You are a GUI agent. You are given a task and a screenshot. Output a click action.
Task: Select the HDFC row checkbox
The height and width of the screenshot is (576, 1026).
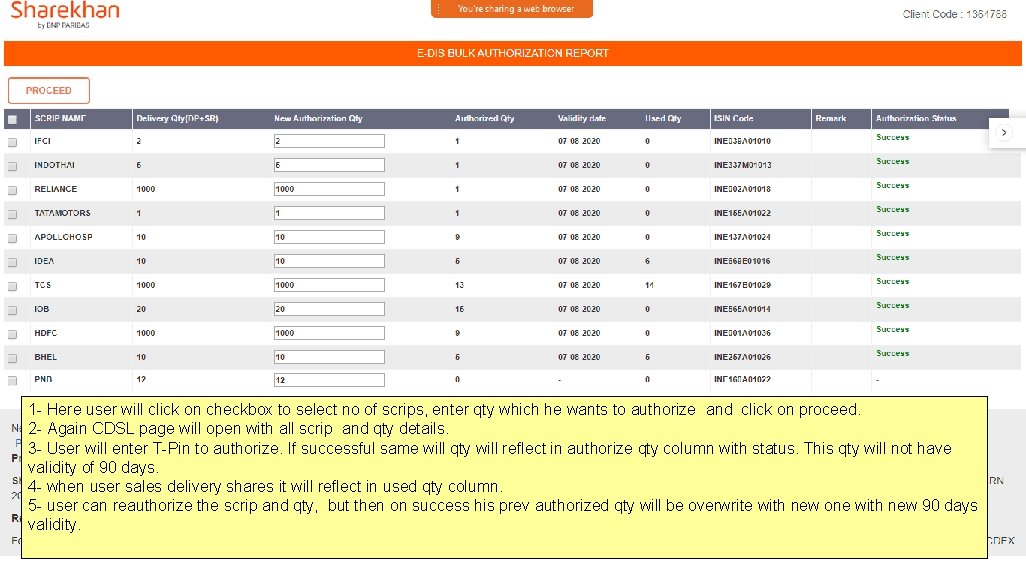12,334
